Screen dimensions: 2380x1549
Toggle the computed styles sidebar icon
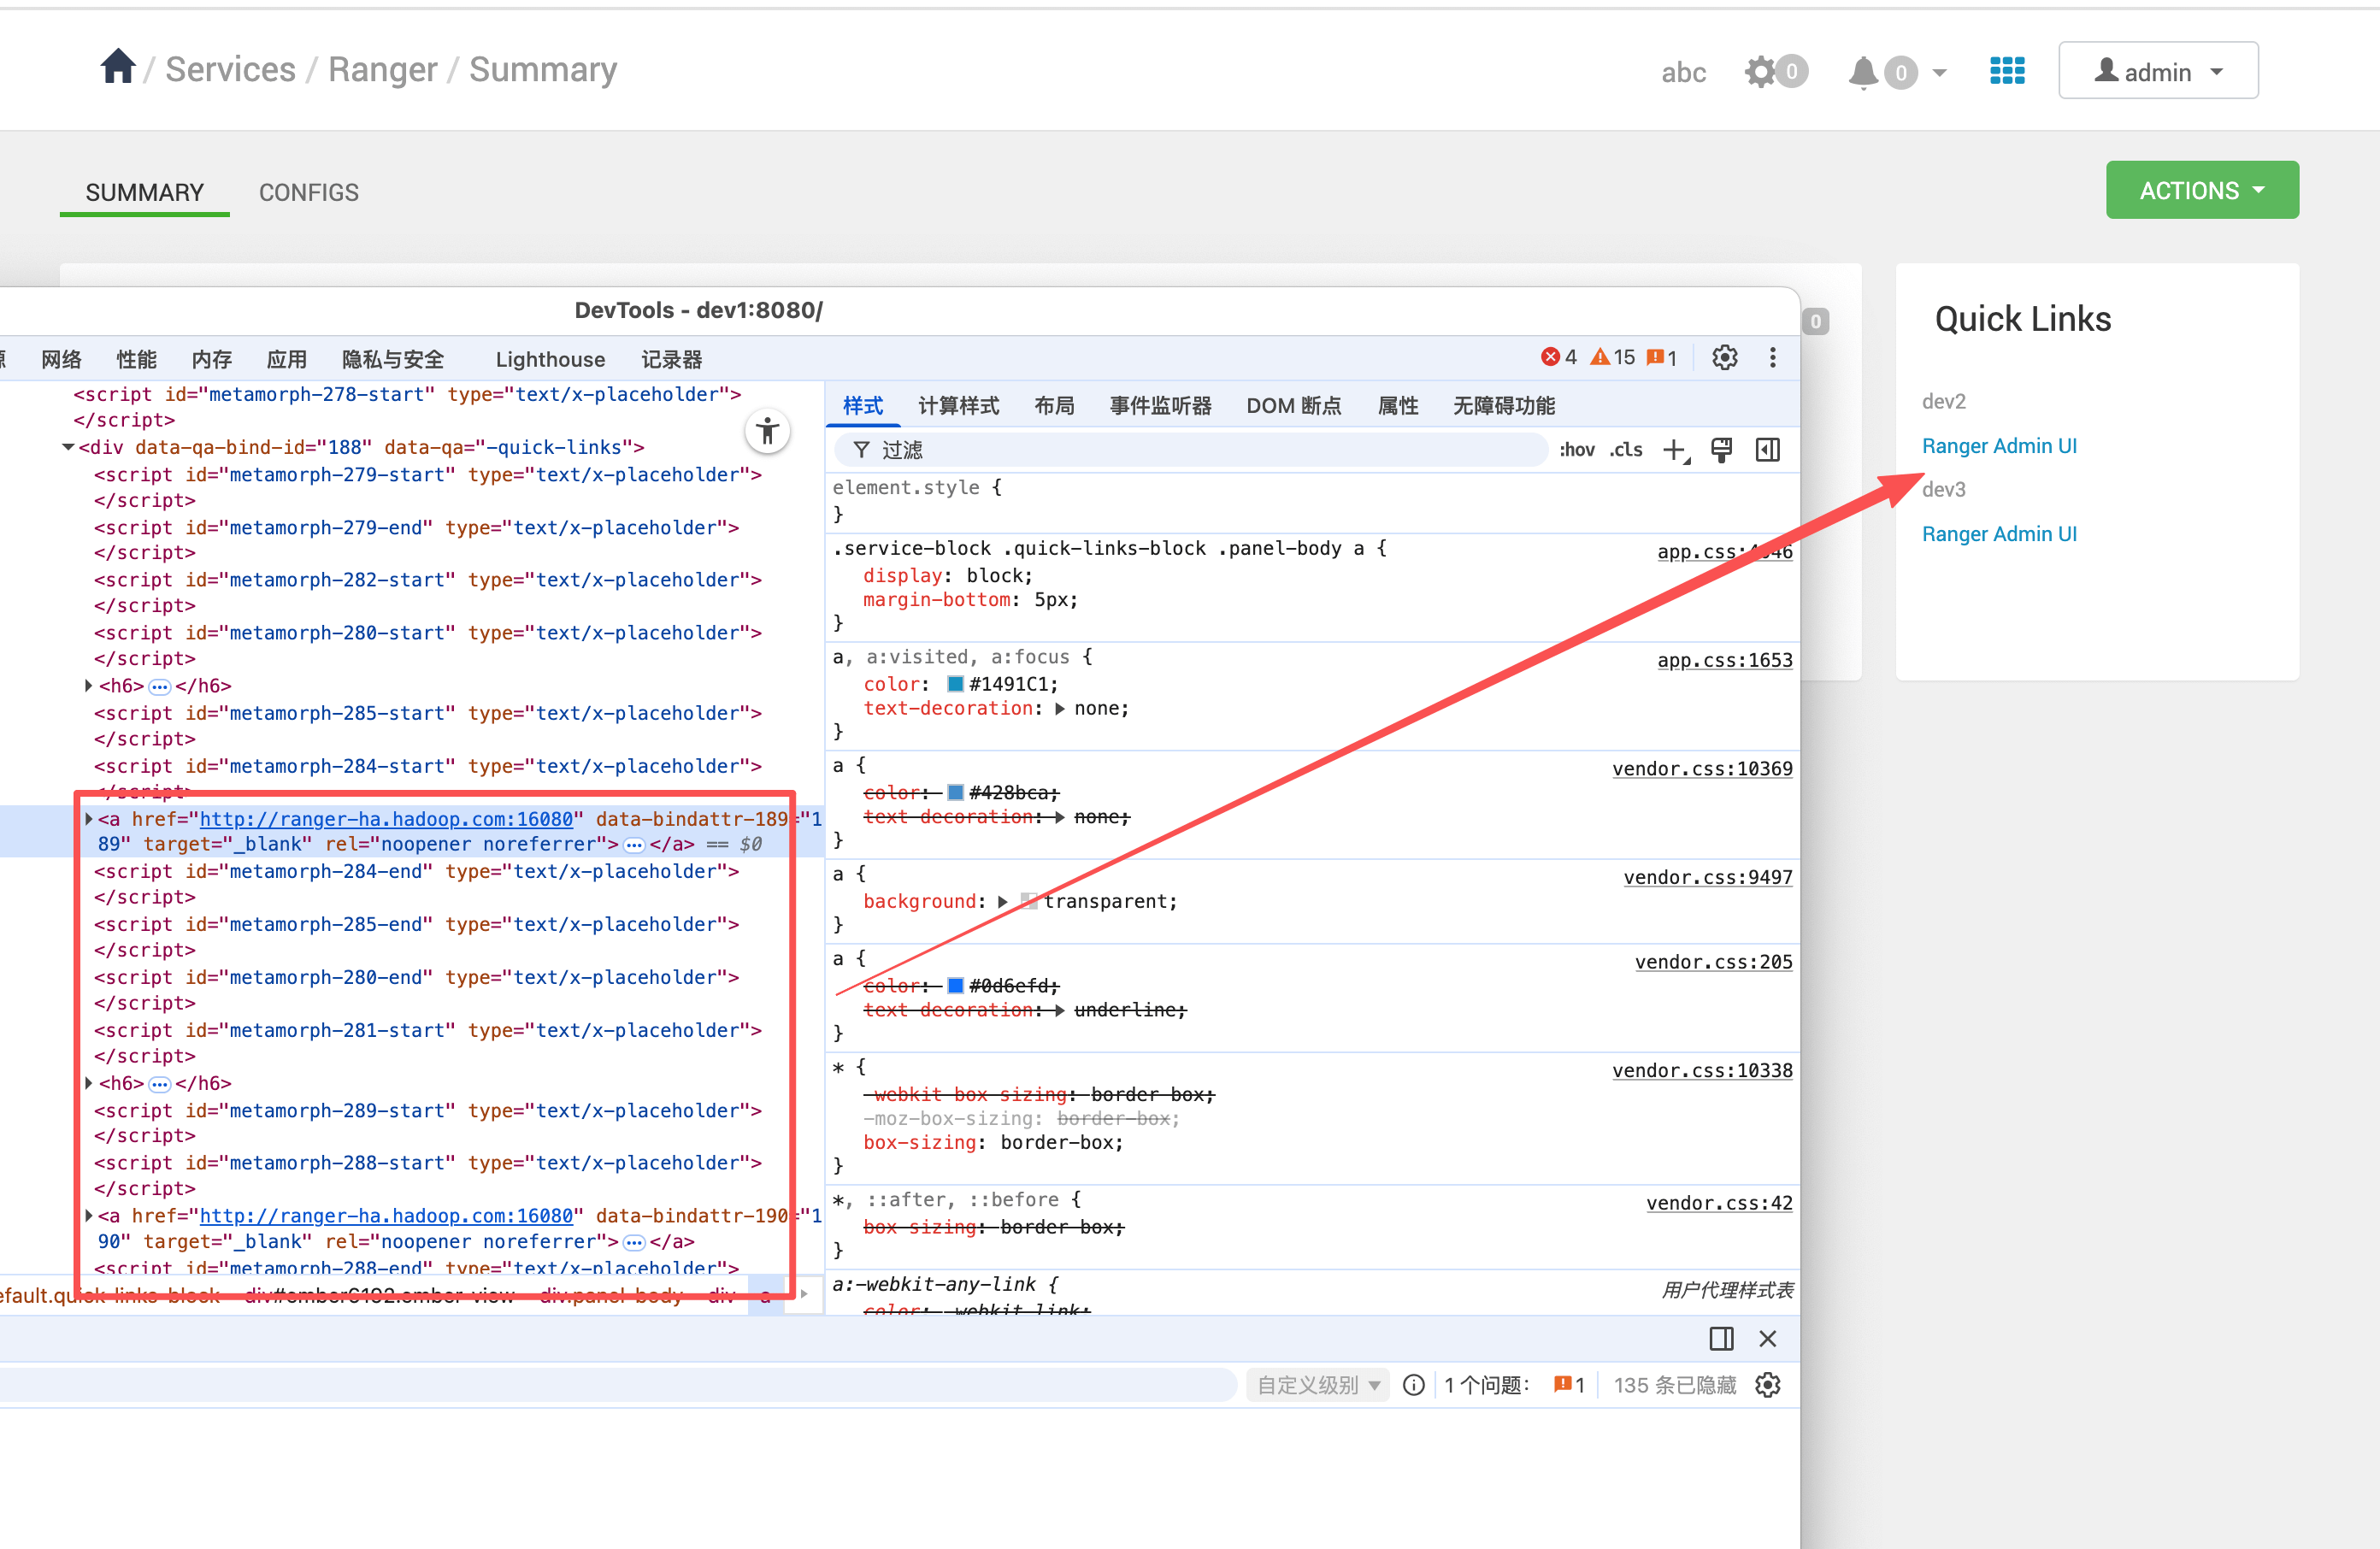point(1767,450)
